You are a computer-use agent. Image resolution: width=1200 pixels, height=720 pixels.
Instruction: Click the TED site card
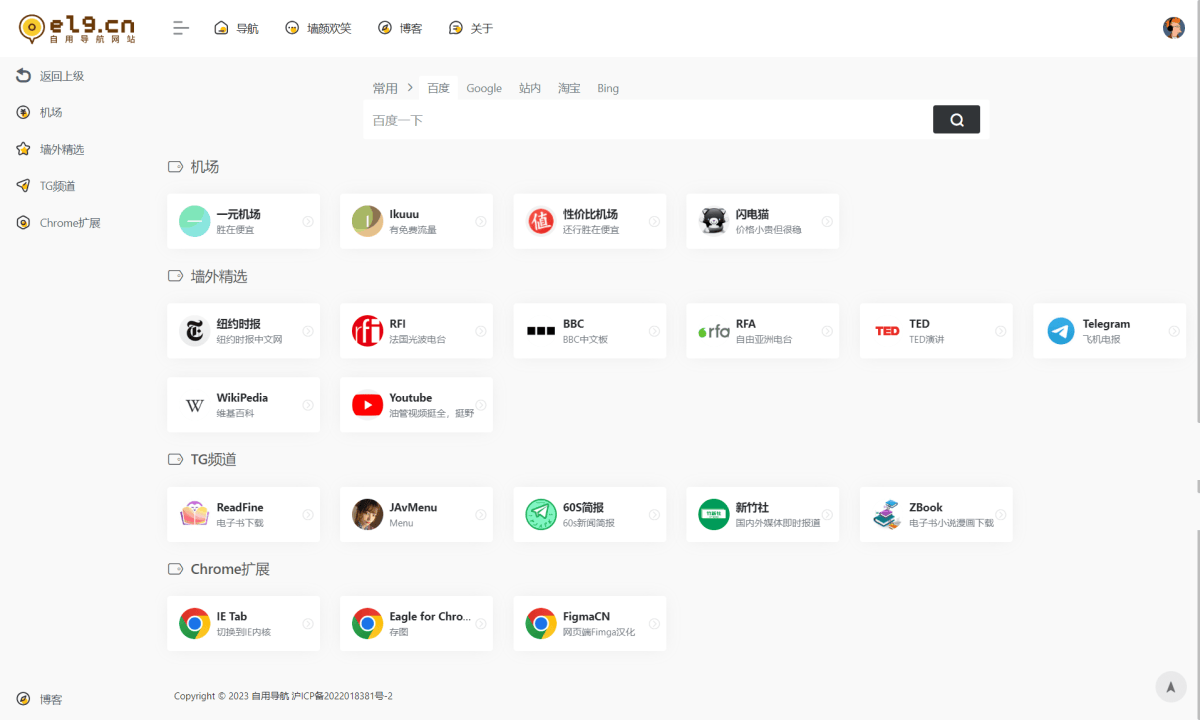click(x=935, y=331)
